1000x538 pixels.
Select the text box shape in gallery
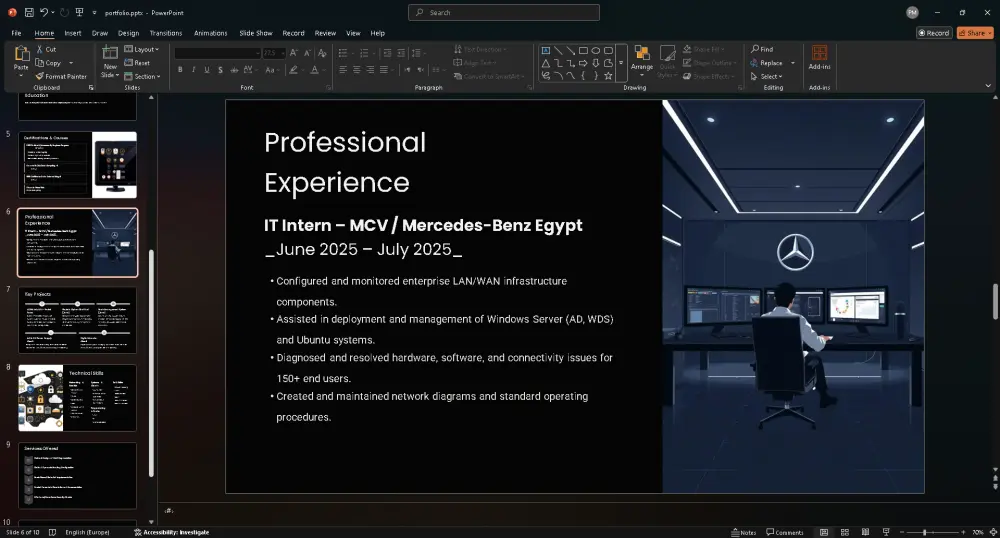click(546, 50)
